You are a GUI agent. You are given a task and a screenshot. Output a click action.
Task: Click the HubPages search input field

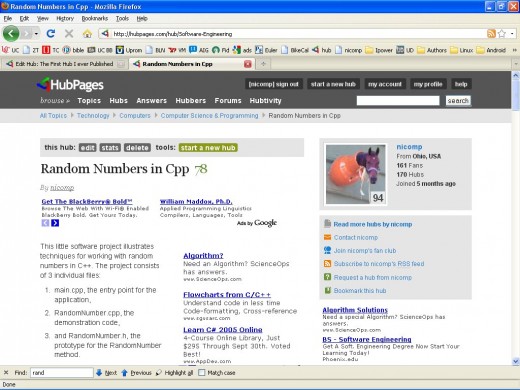coord(398,101)
